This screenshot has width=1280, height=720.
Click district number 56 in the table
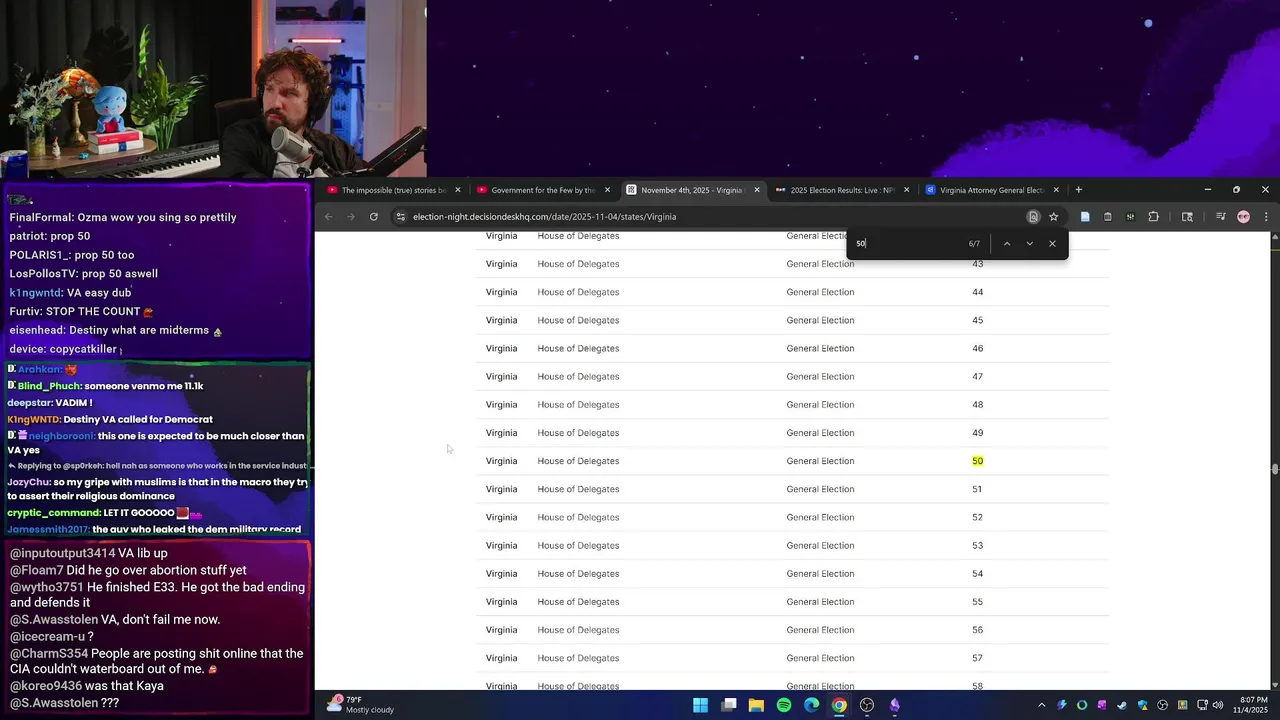(978, 630)
